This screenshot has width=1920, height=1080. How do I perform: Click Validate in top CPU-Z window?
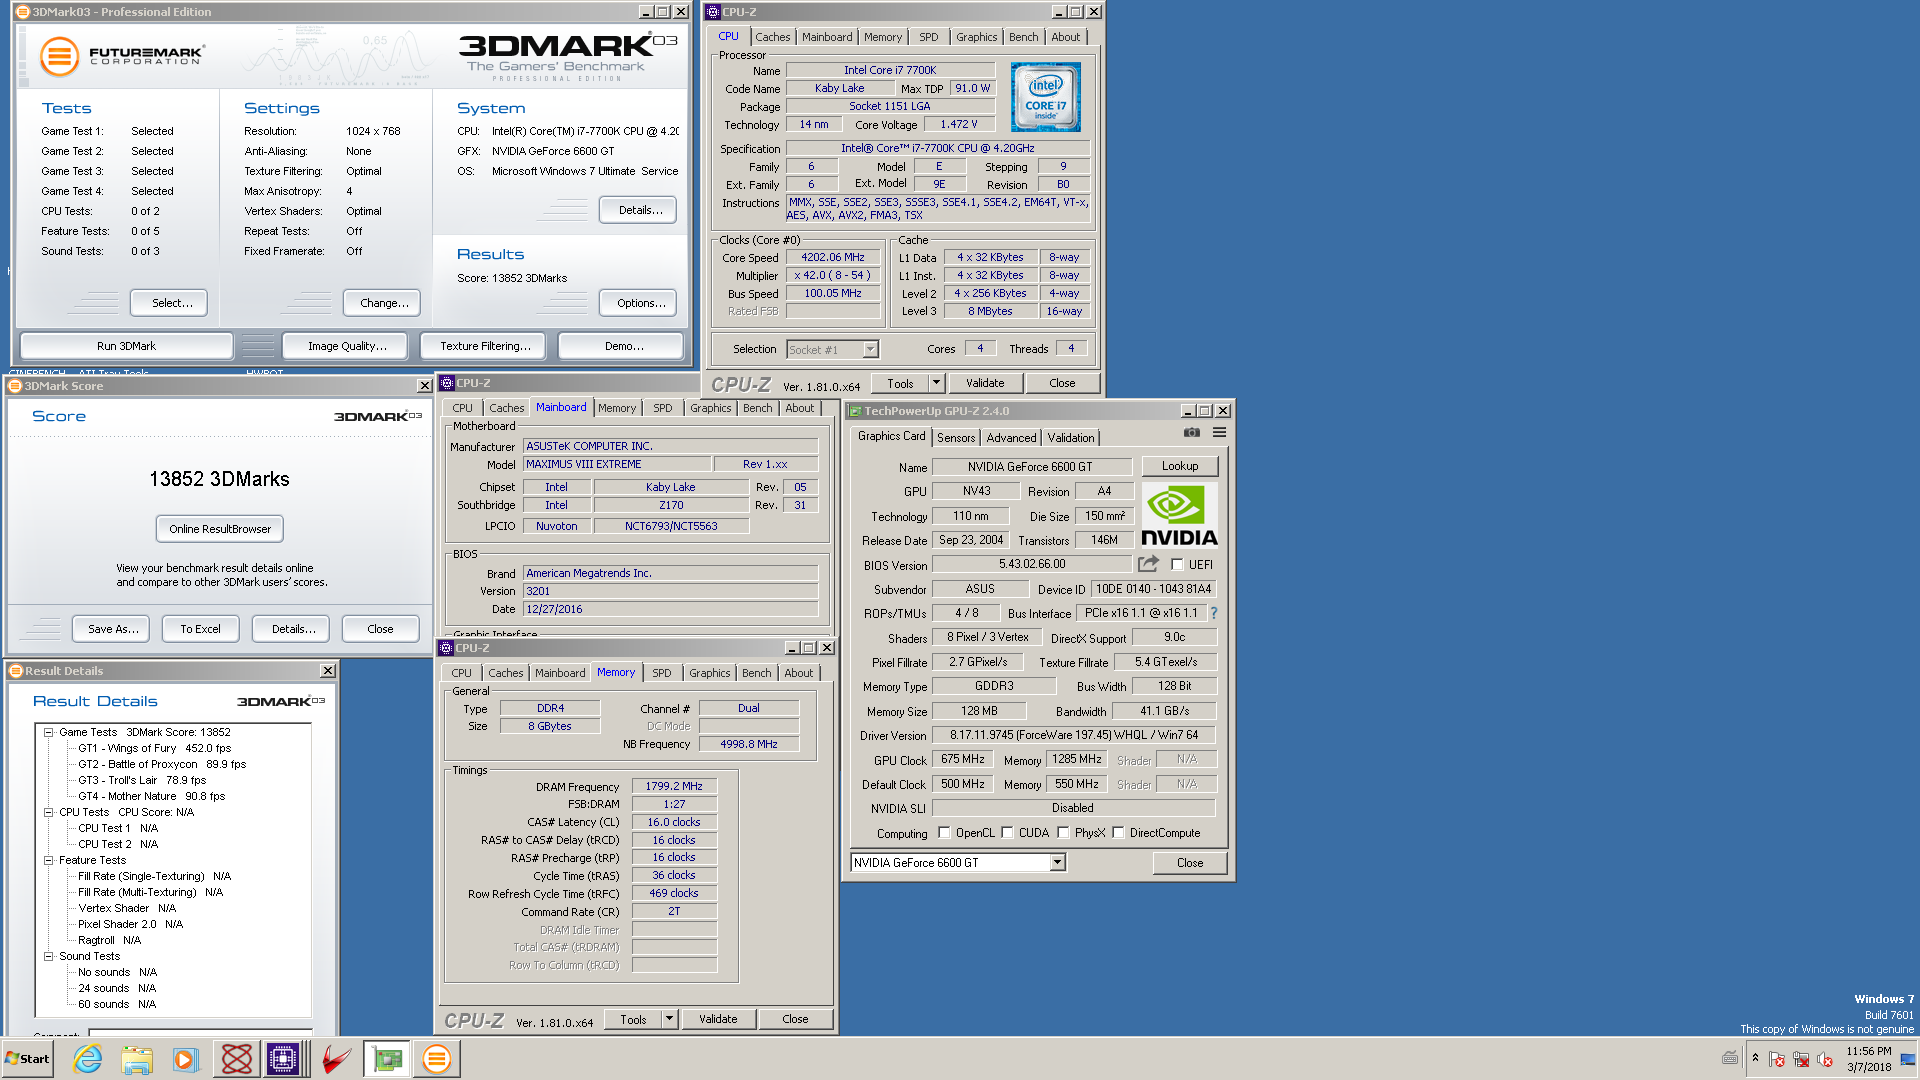[985, 383]
